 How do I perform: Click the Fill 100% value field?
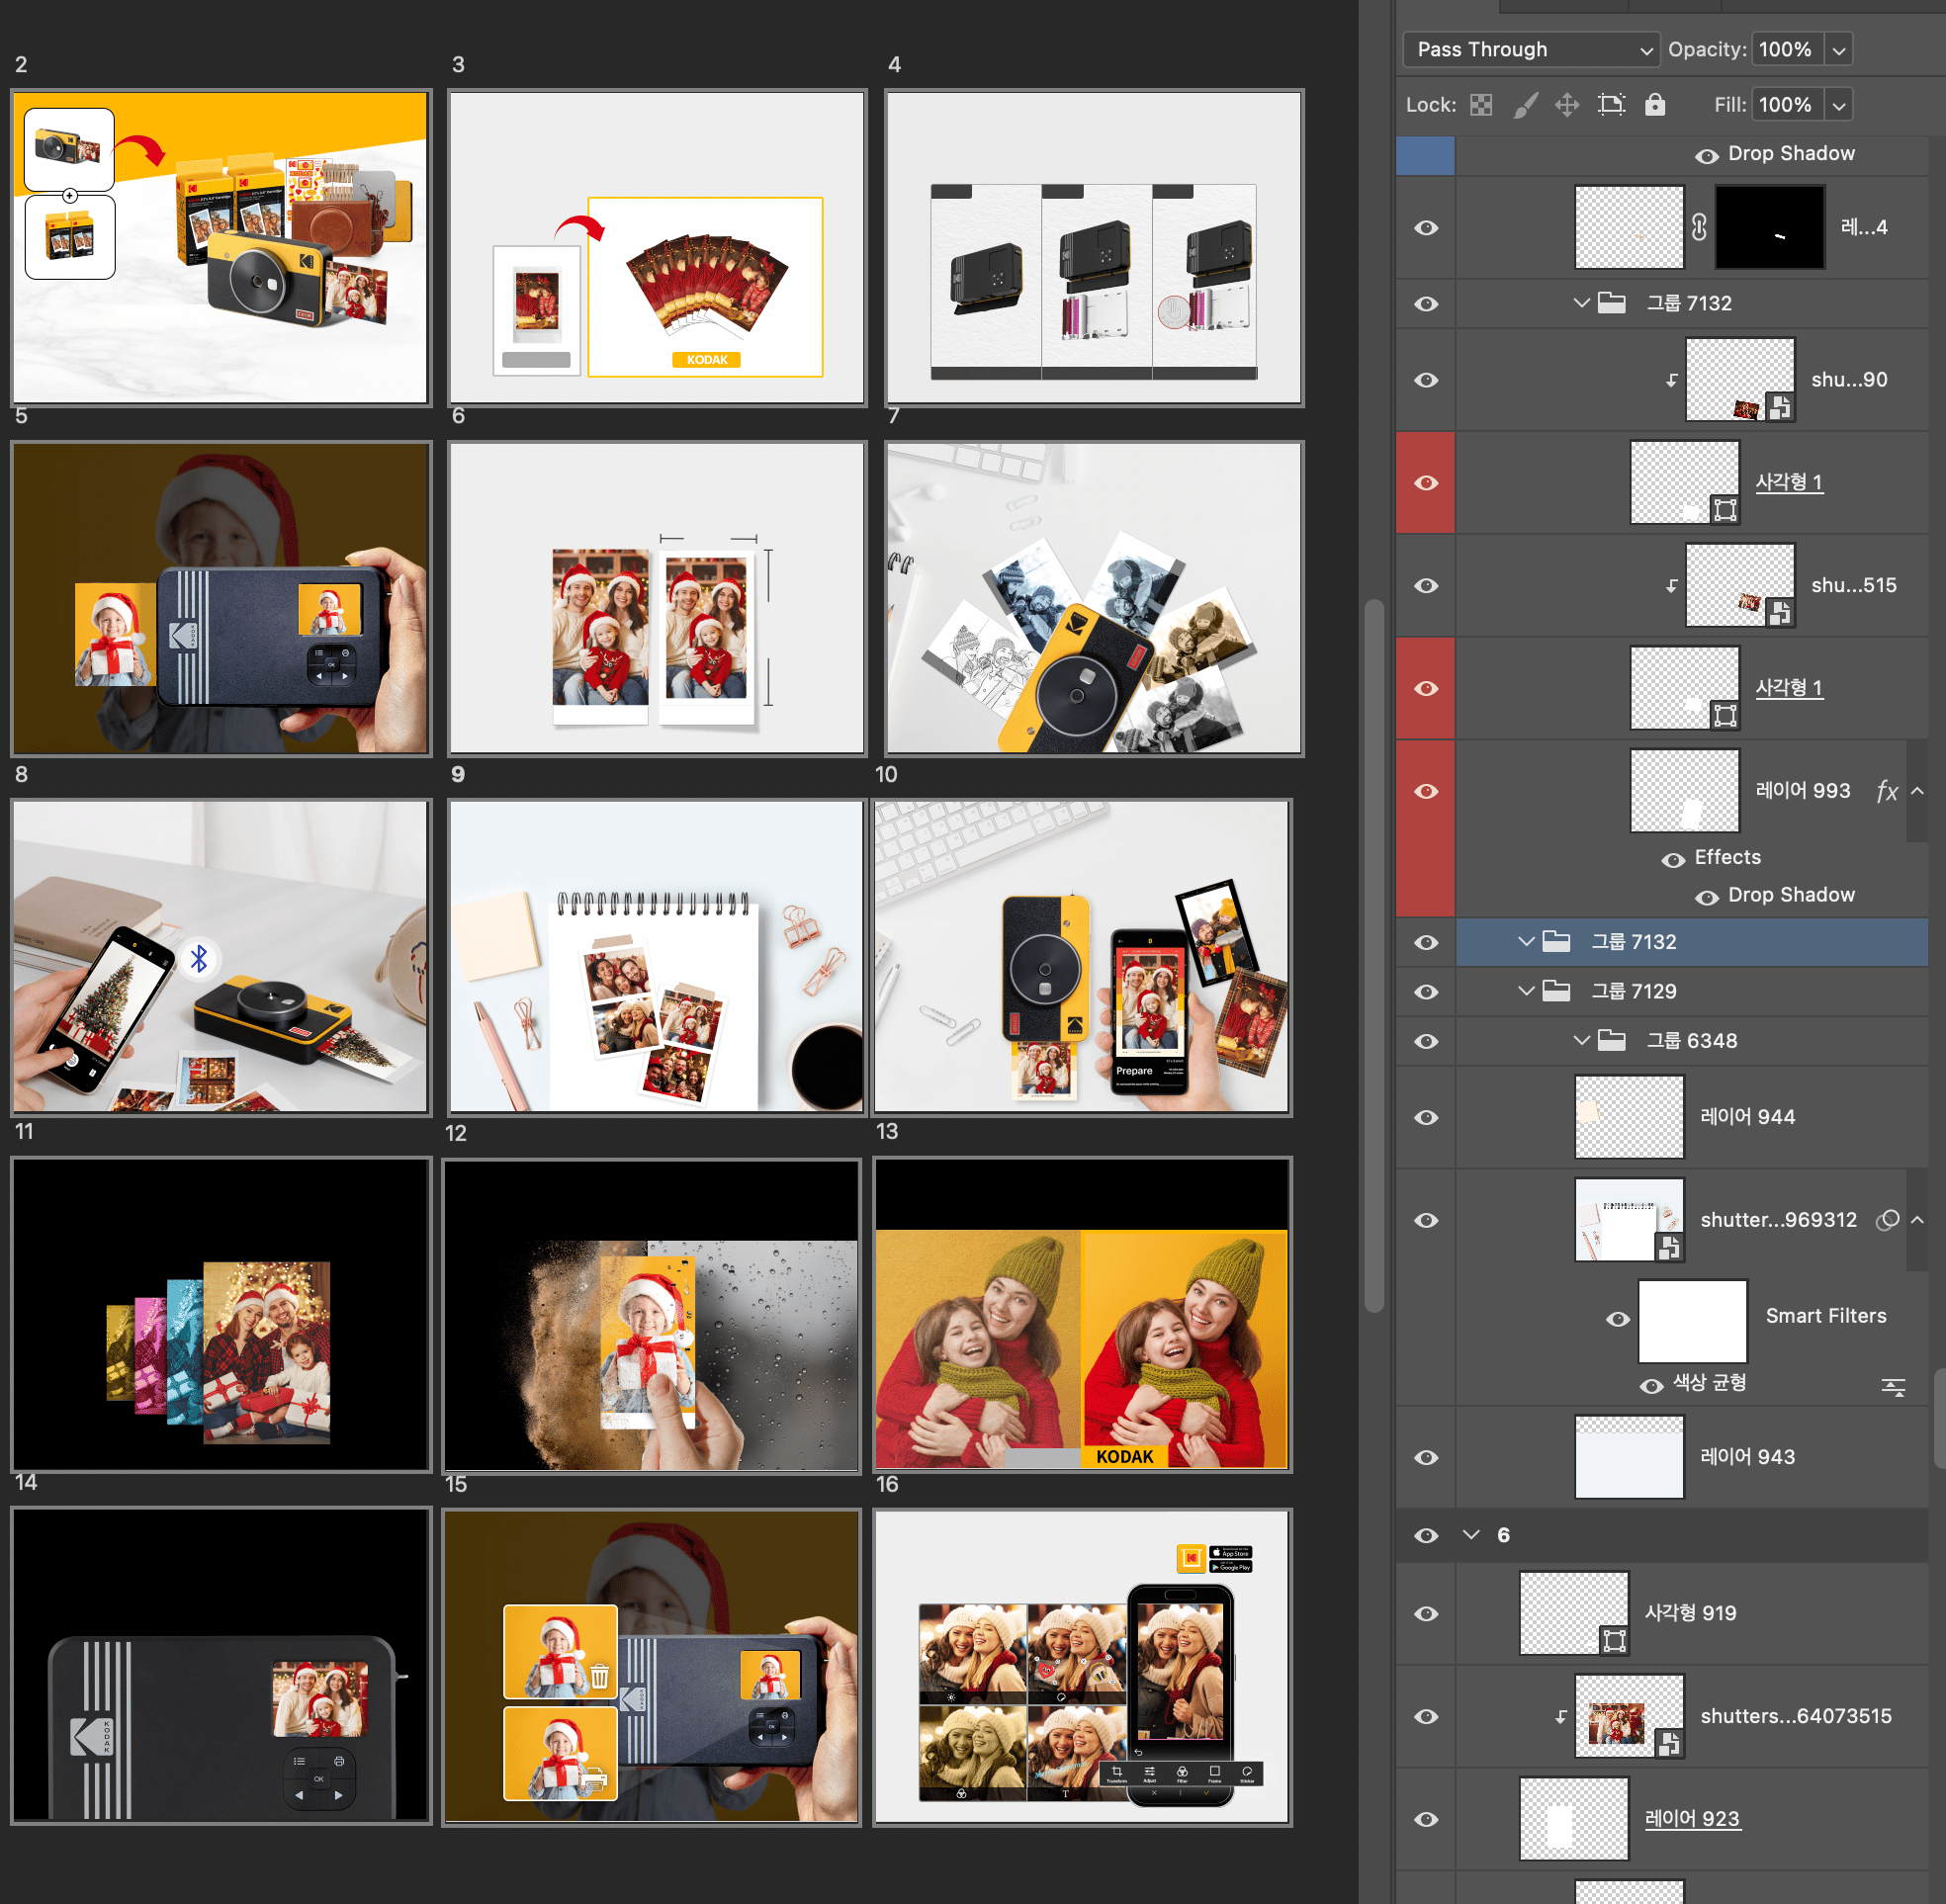[x=1786, y=105]
